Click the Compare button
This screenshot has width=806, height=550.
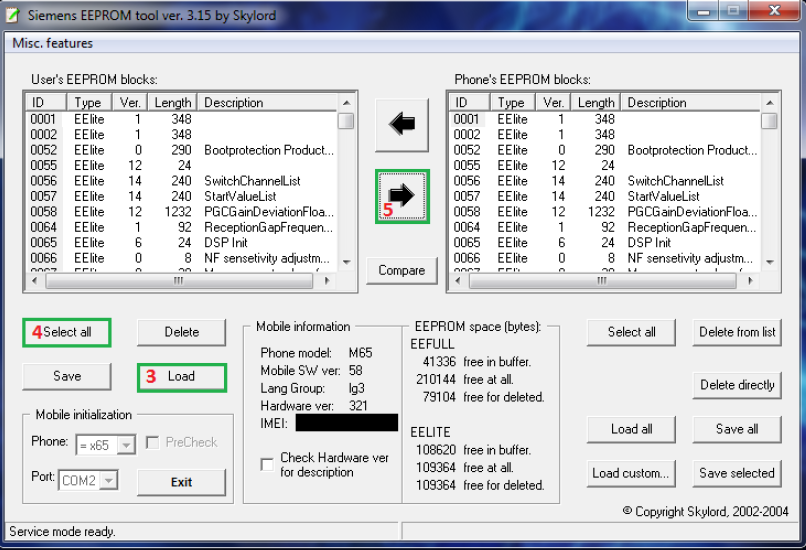tap(401, 270)
